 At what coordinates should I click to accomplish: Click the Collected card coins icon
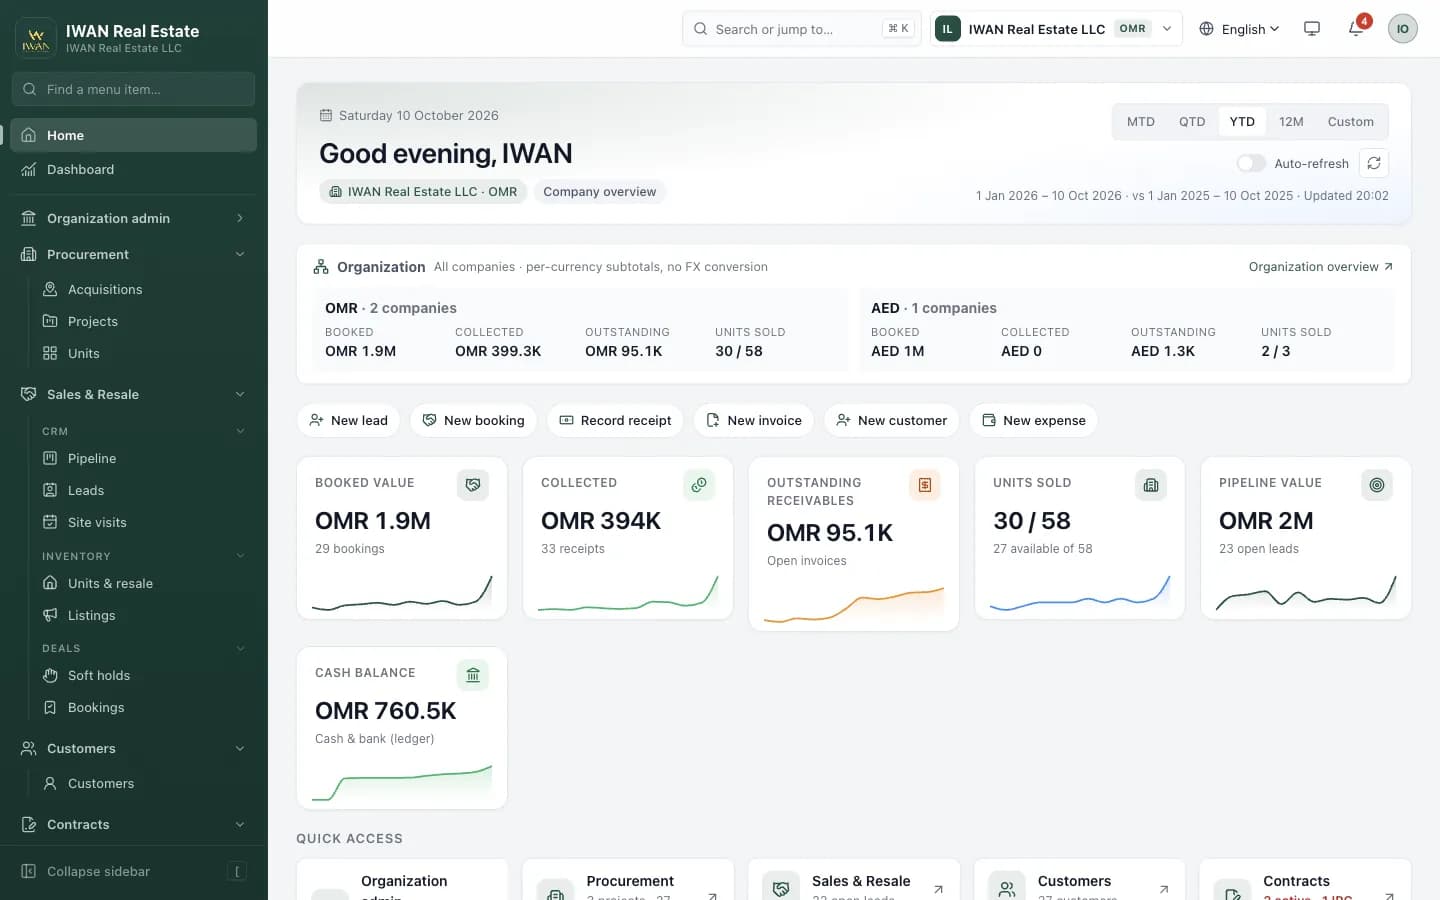point(699,485)
